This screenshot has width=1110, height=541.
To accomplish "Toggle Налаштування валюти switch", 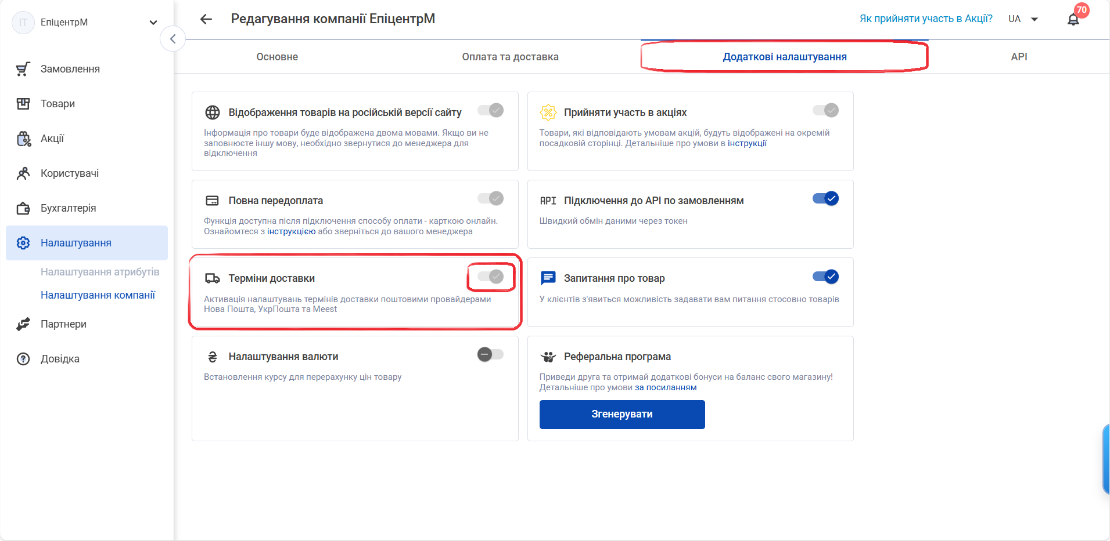I will coord(491,354).
